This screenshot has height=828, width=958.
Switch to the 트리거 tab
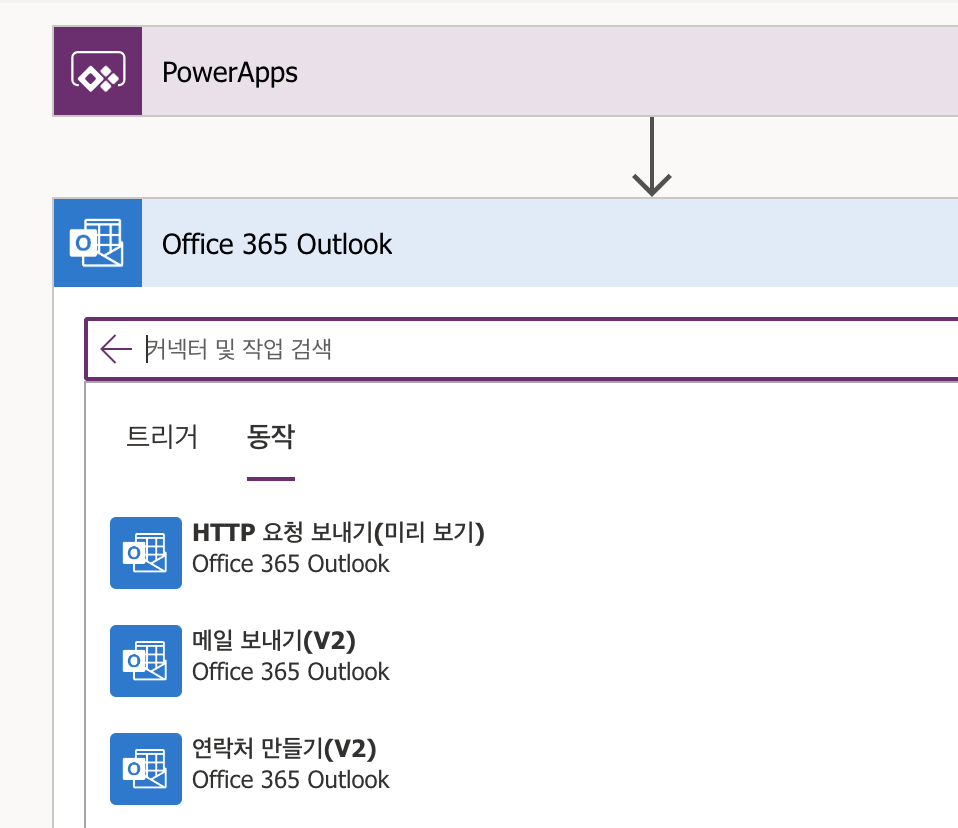coord(162,437)
